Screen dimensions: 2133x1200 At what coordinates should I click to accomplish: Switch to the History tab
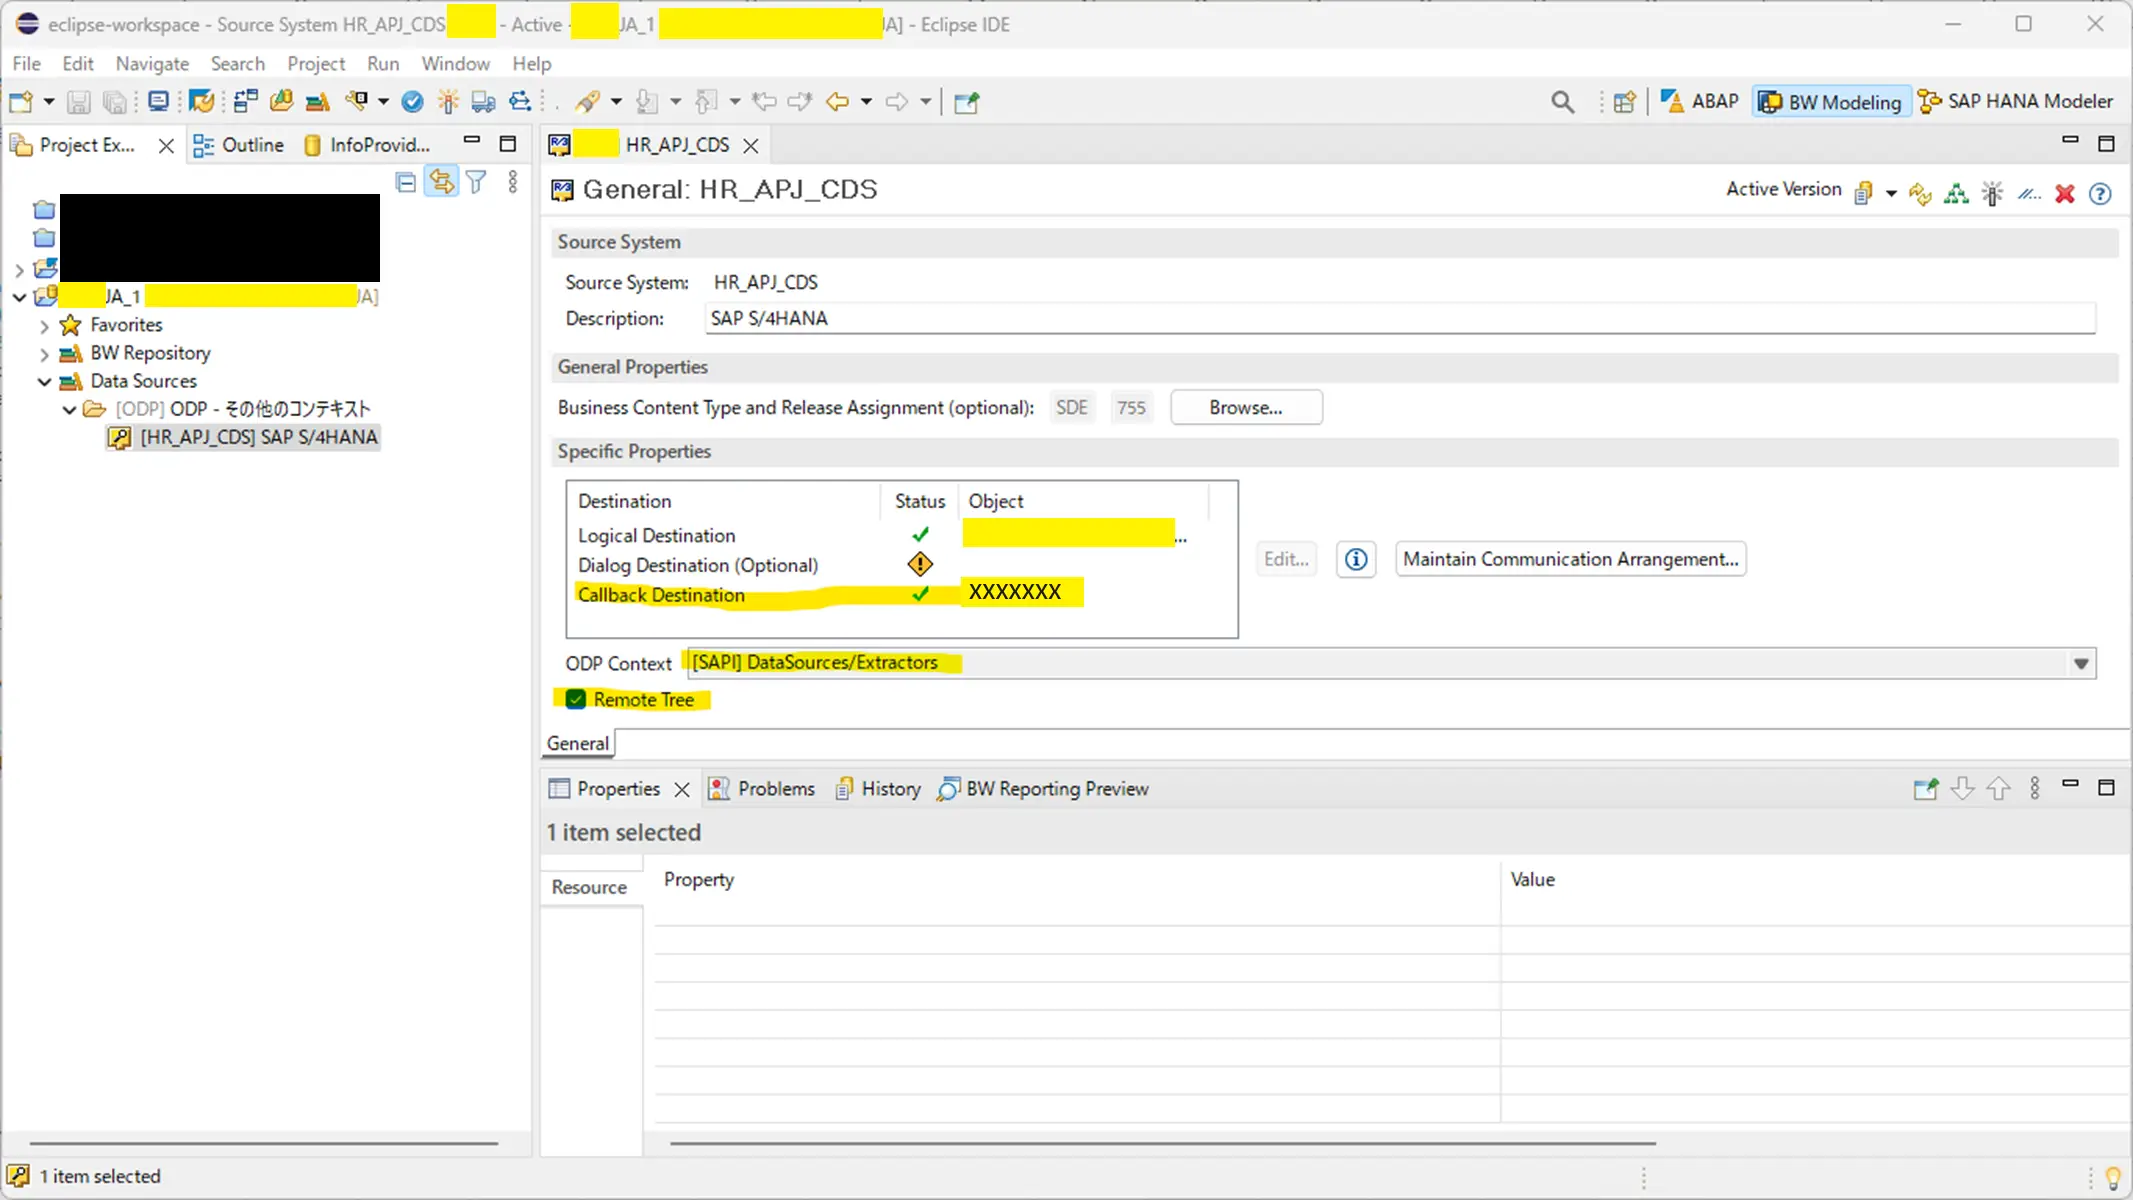[878, 789]
